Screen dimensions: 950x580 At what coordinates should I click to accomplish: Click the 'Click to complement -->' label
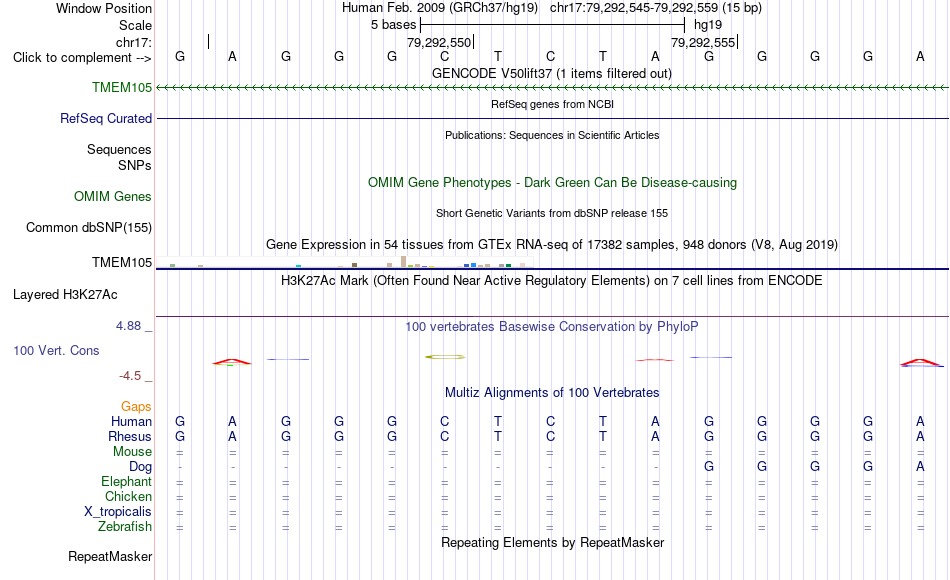82,58
